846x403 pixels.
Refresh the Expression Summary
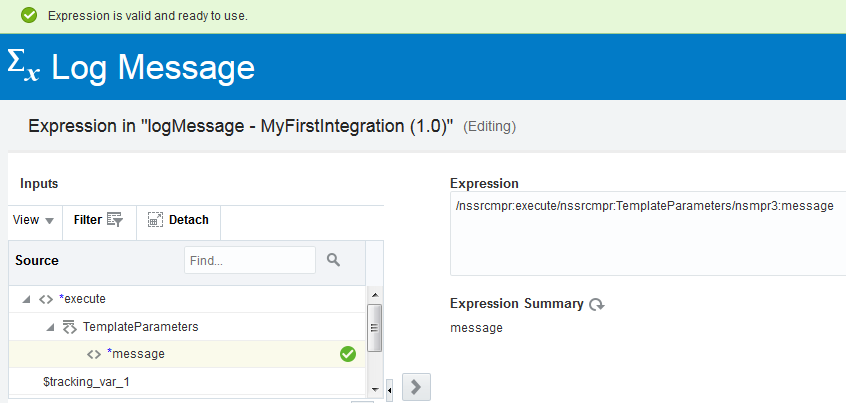pos(597,304)
